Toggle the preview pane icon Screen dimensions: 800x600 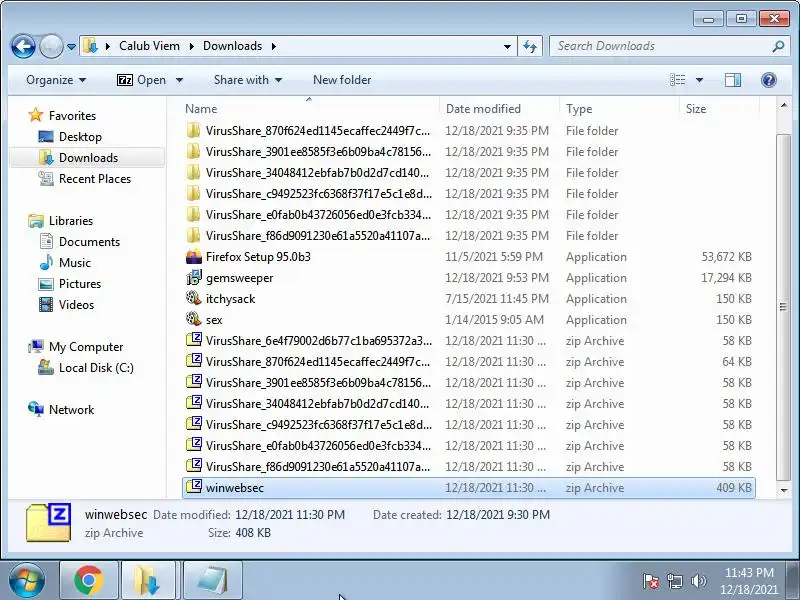click(x=733, y=80)
